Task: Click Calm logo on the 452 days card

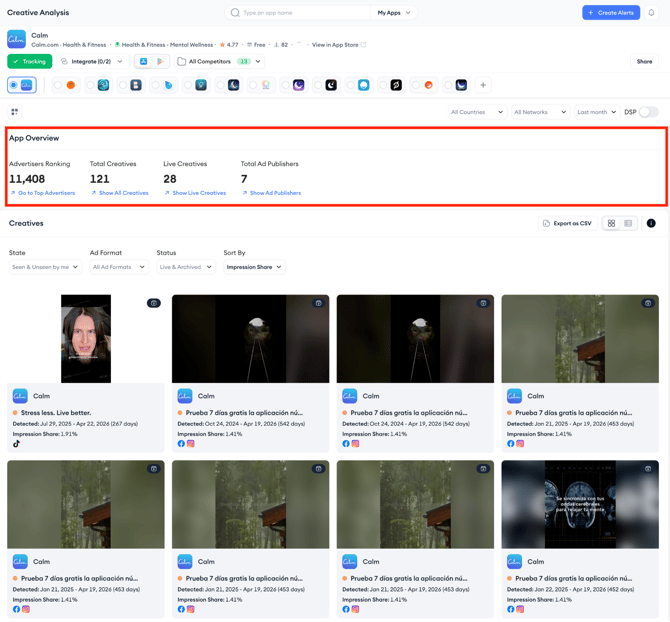Action: pos(514,561)
